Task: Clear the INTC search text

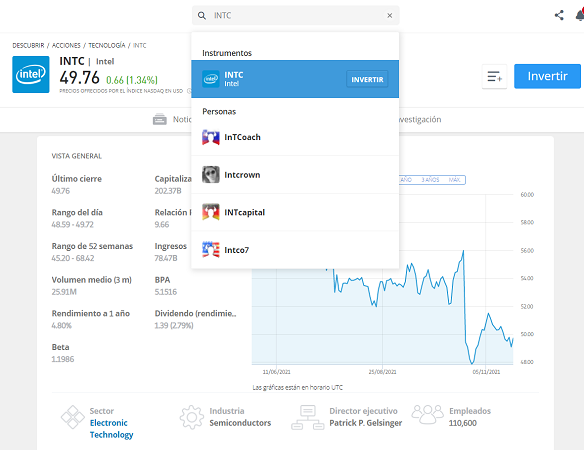Action: click(390, 16)
